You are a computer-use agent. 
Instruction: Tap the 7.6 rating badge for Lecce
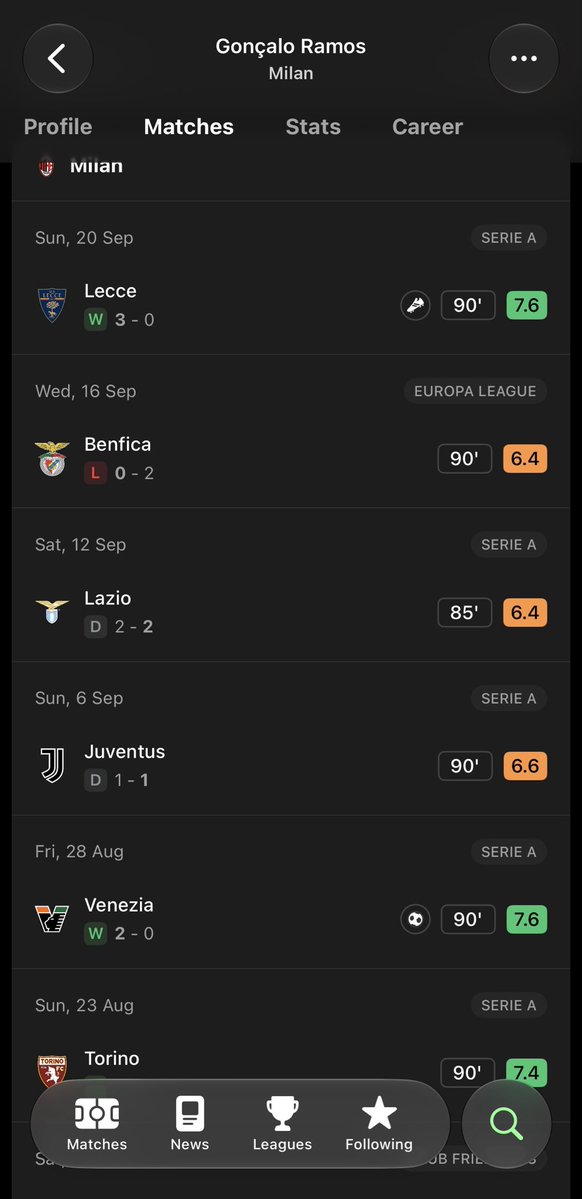click(x=527, y=306)
